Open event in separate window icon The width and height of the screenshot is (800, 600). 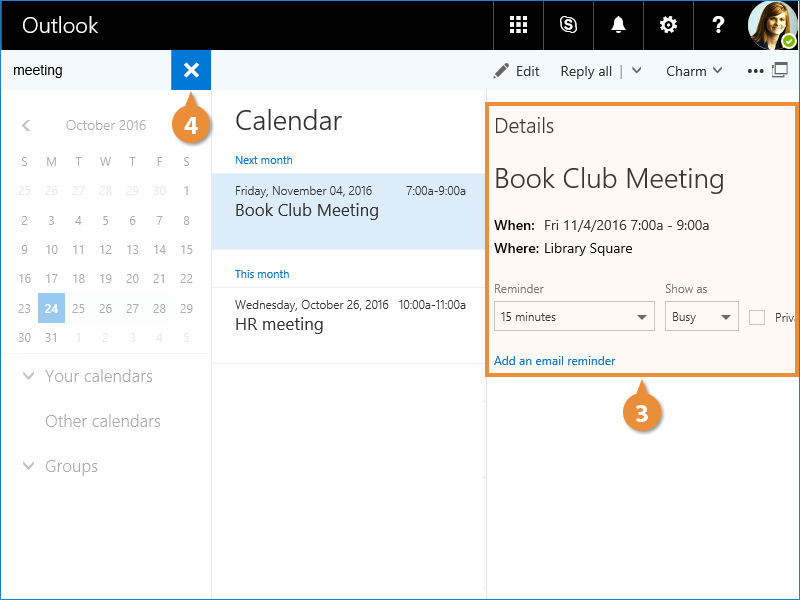click(x=780, y=71)
